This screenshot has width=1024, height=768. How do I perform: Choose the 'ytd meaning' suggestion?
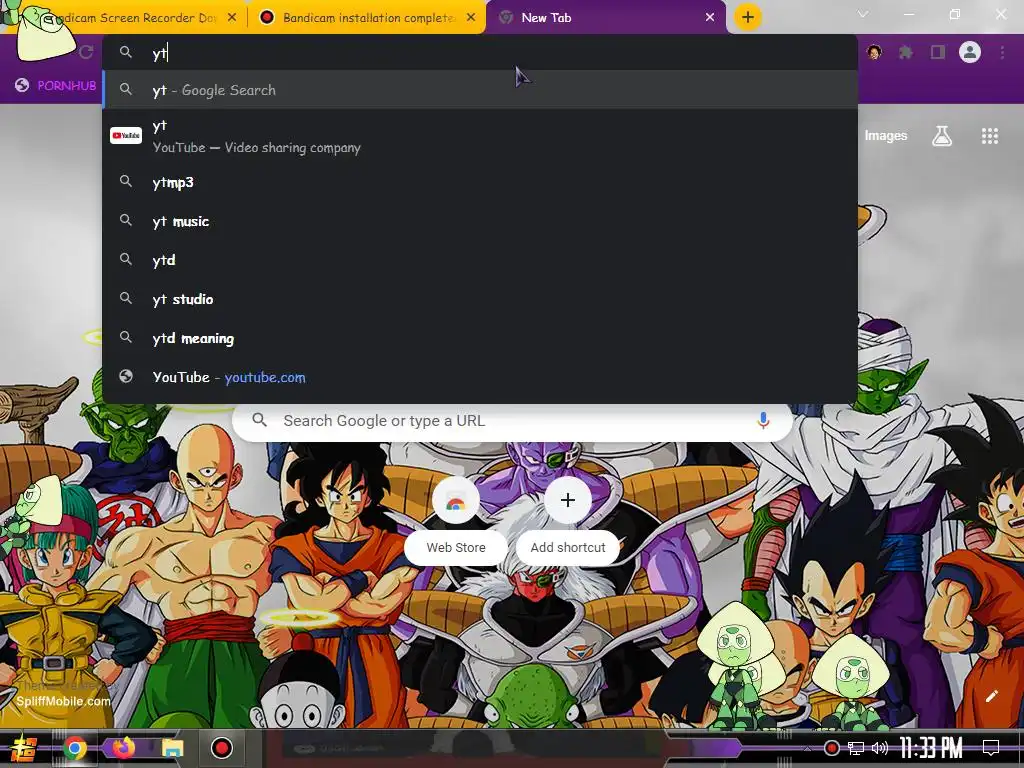479,338
